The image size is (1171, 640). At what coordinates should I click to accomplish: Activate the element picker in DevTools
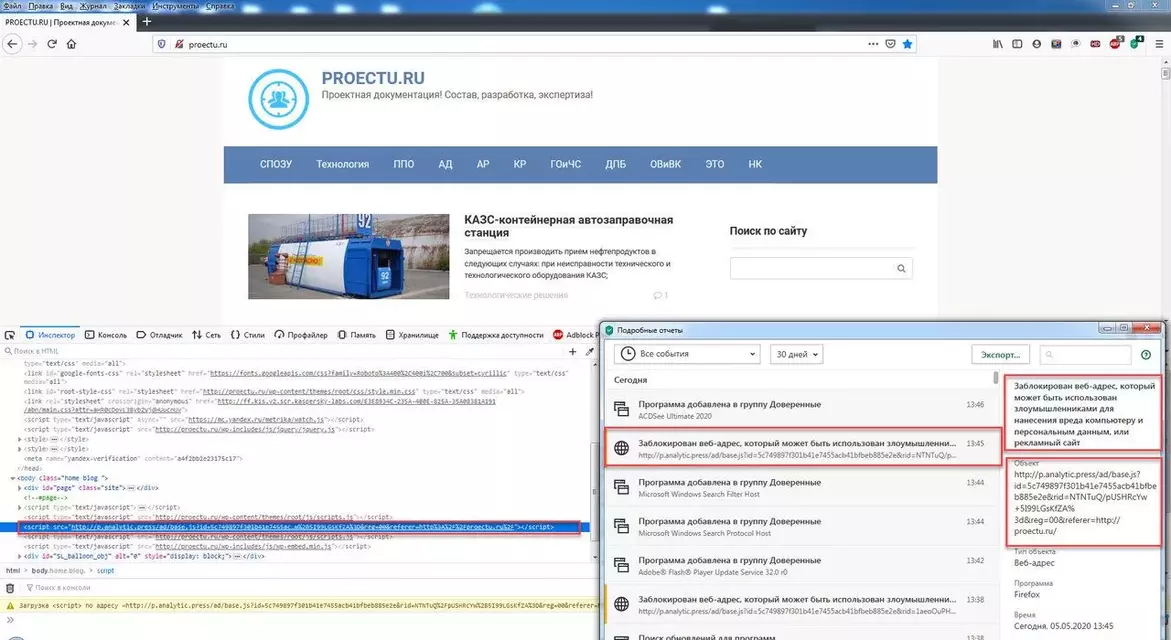click(10, 335)
